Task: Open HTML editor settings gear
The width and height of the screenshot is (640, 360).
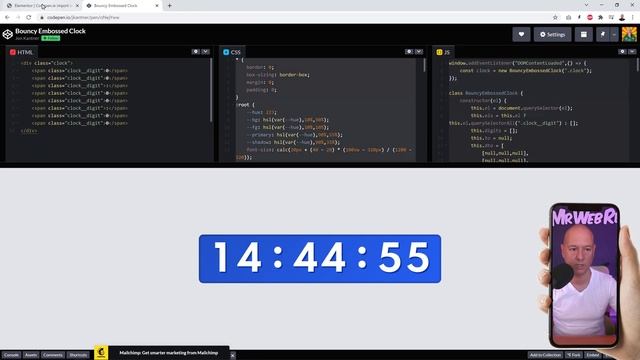Action: click(196, 52)
